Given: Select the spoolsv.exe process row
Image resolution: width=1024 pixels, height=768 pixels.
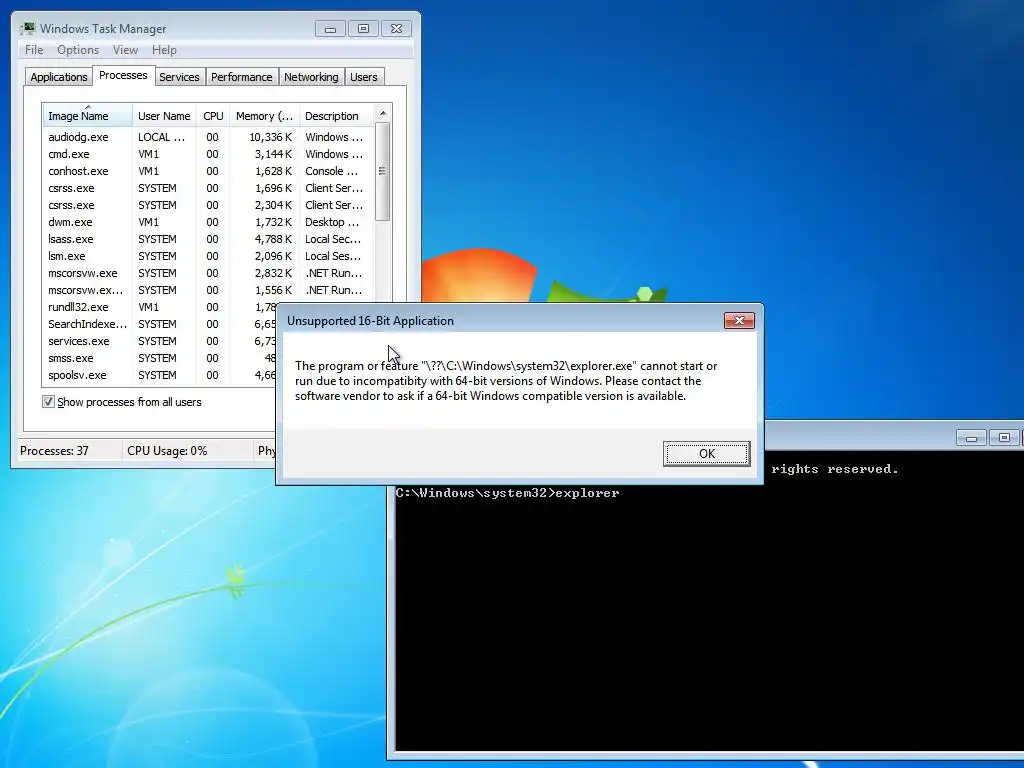Looking at the screenshot, I should (x=160, y=375).
